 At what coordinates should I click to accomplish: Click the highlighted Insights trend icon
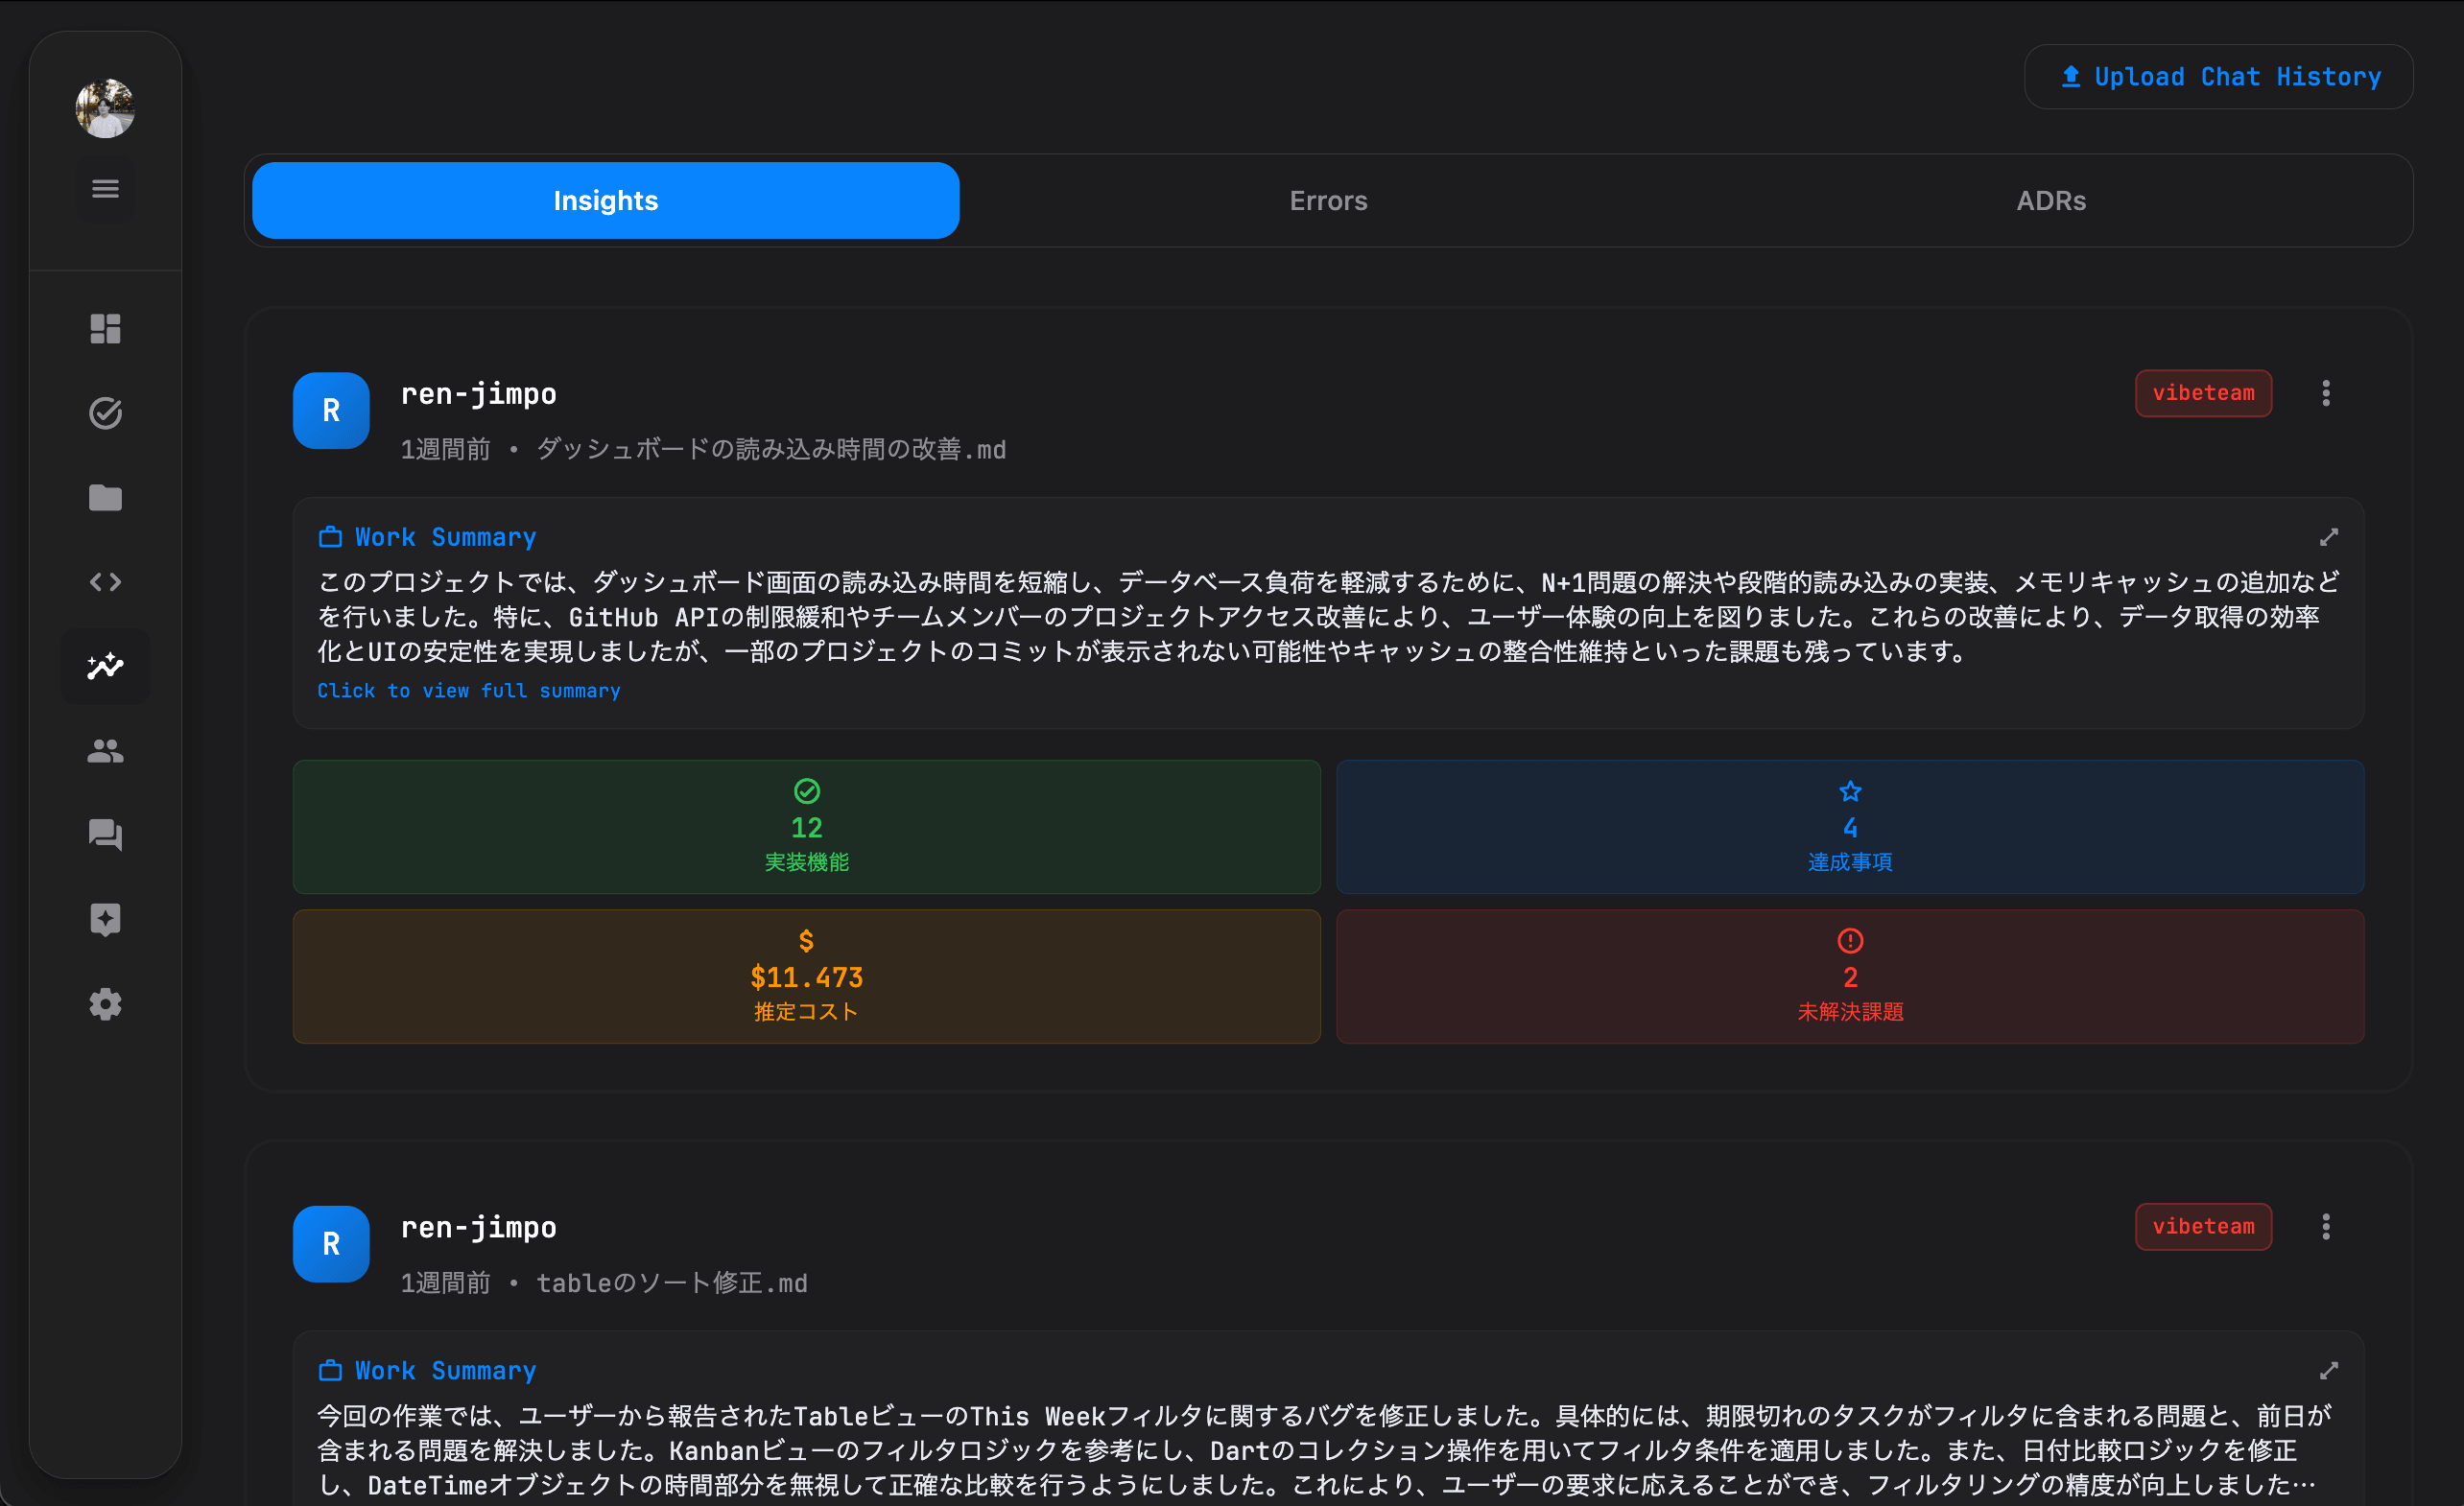click(105, 666)
